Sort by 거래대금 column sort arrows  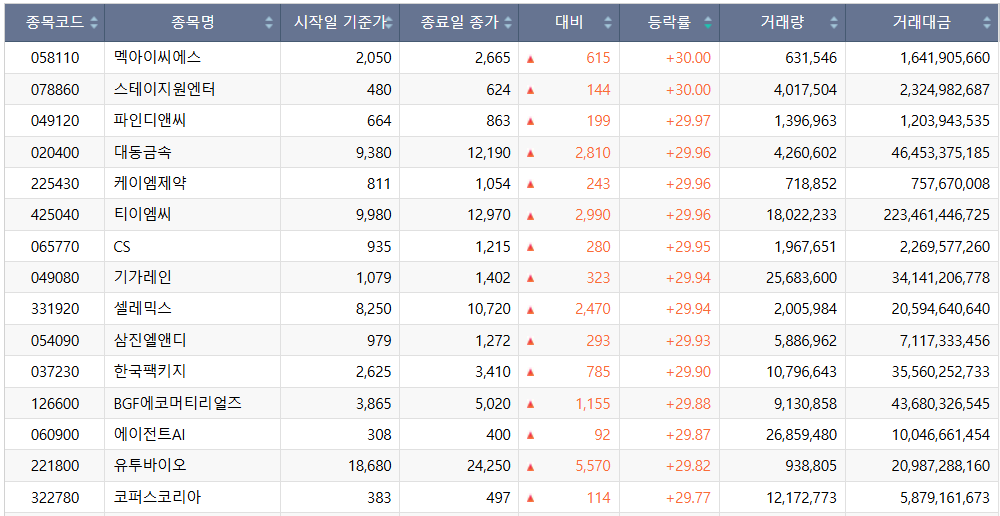coord(987,23)
